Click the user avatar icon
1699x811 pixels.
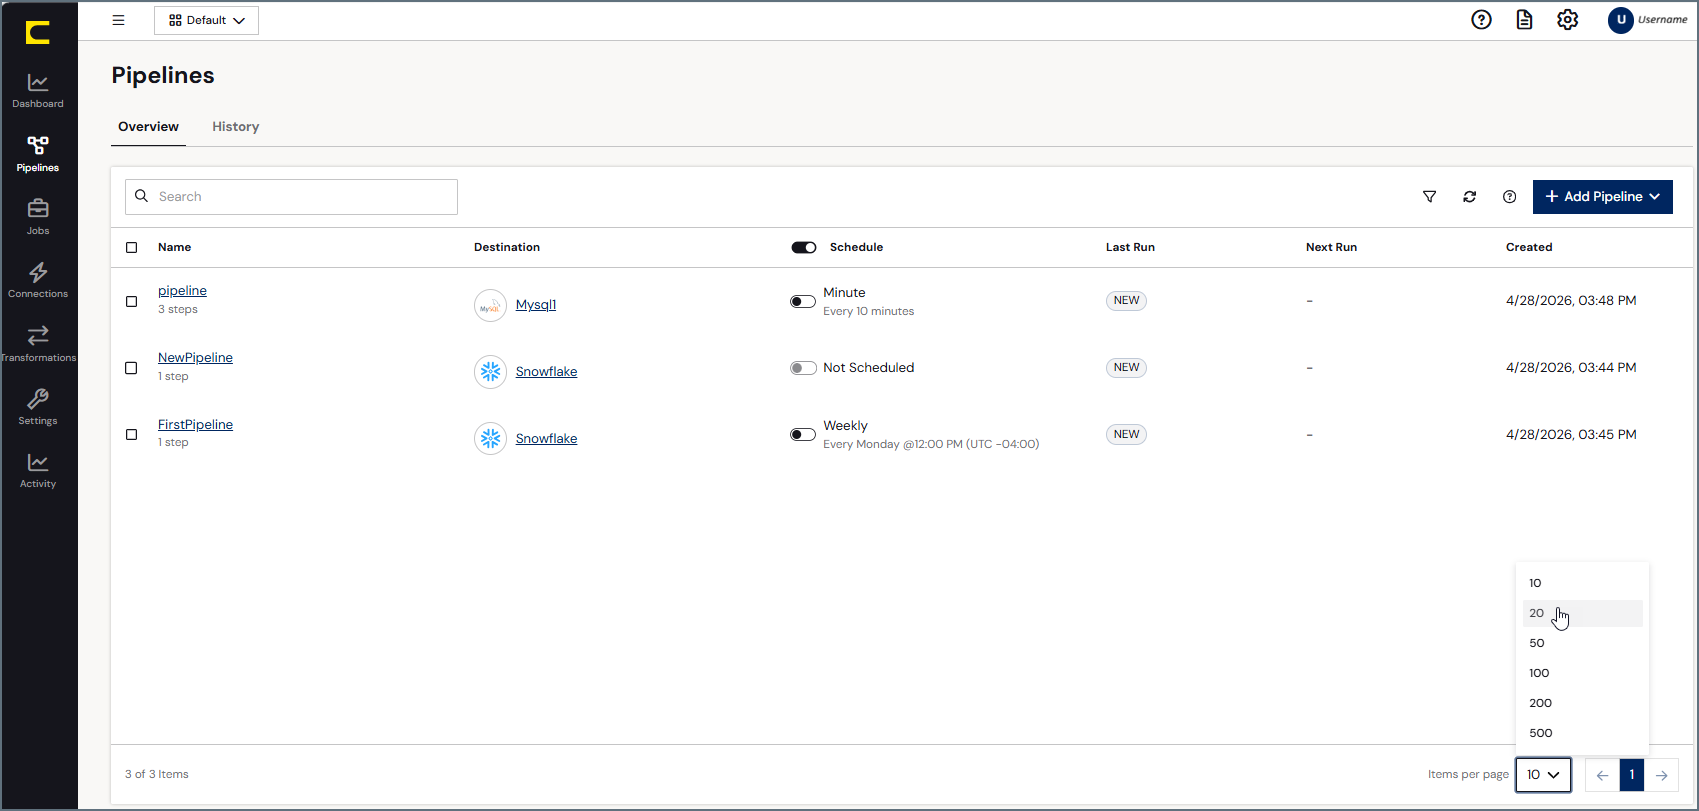(1620, 20)
